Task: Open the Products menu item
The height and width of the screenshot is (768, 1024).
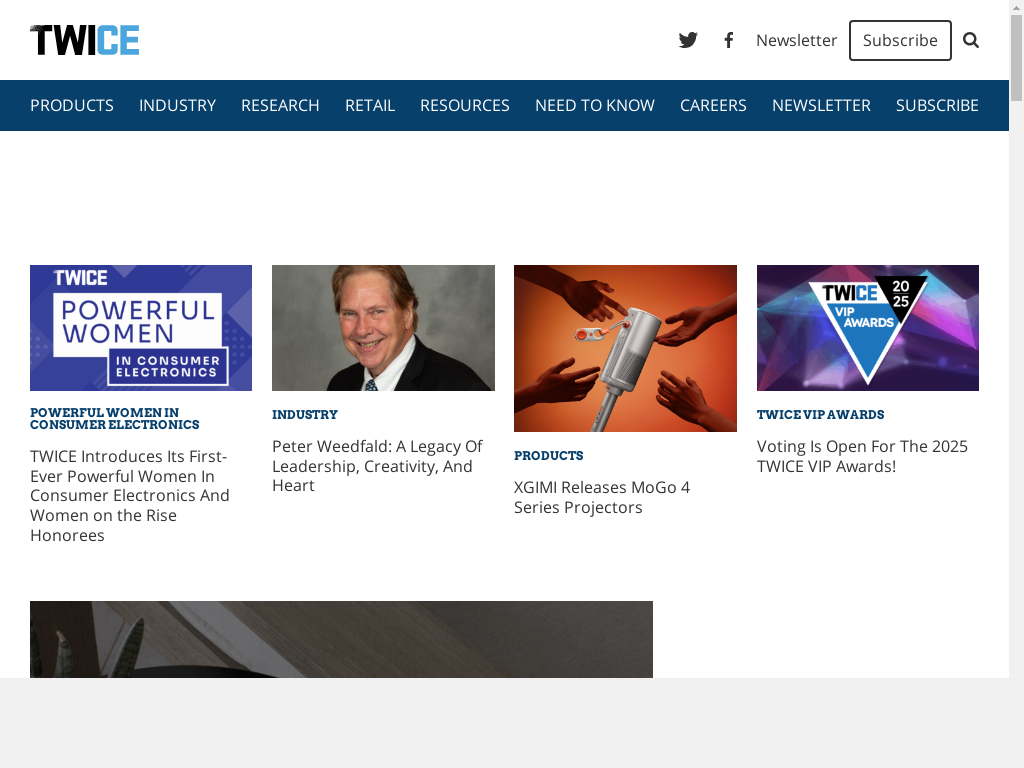Action: pos(72,105)
